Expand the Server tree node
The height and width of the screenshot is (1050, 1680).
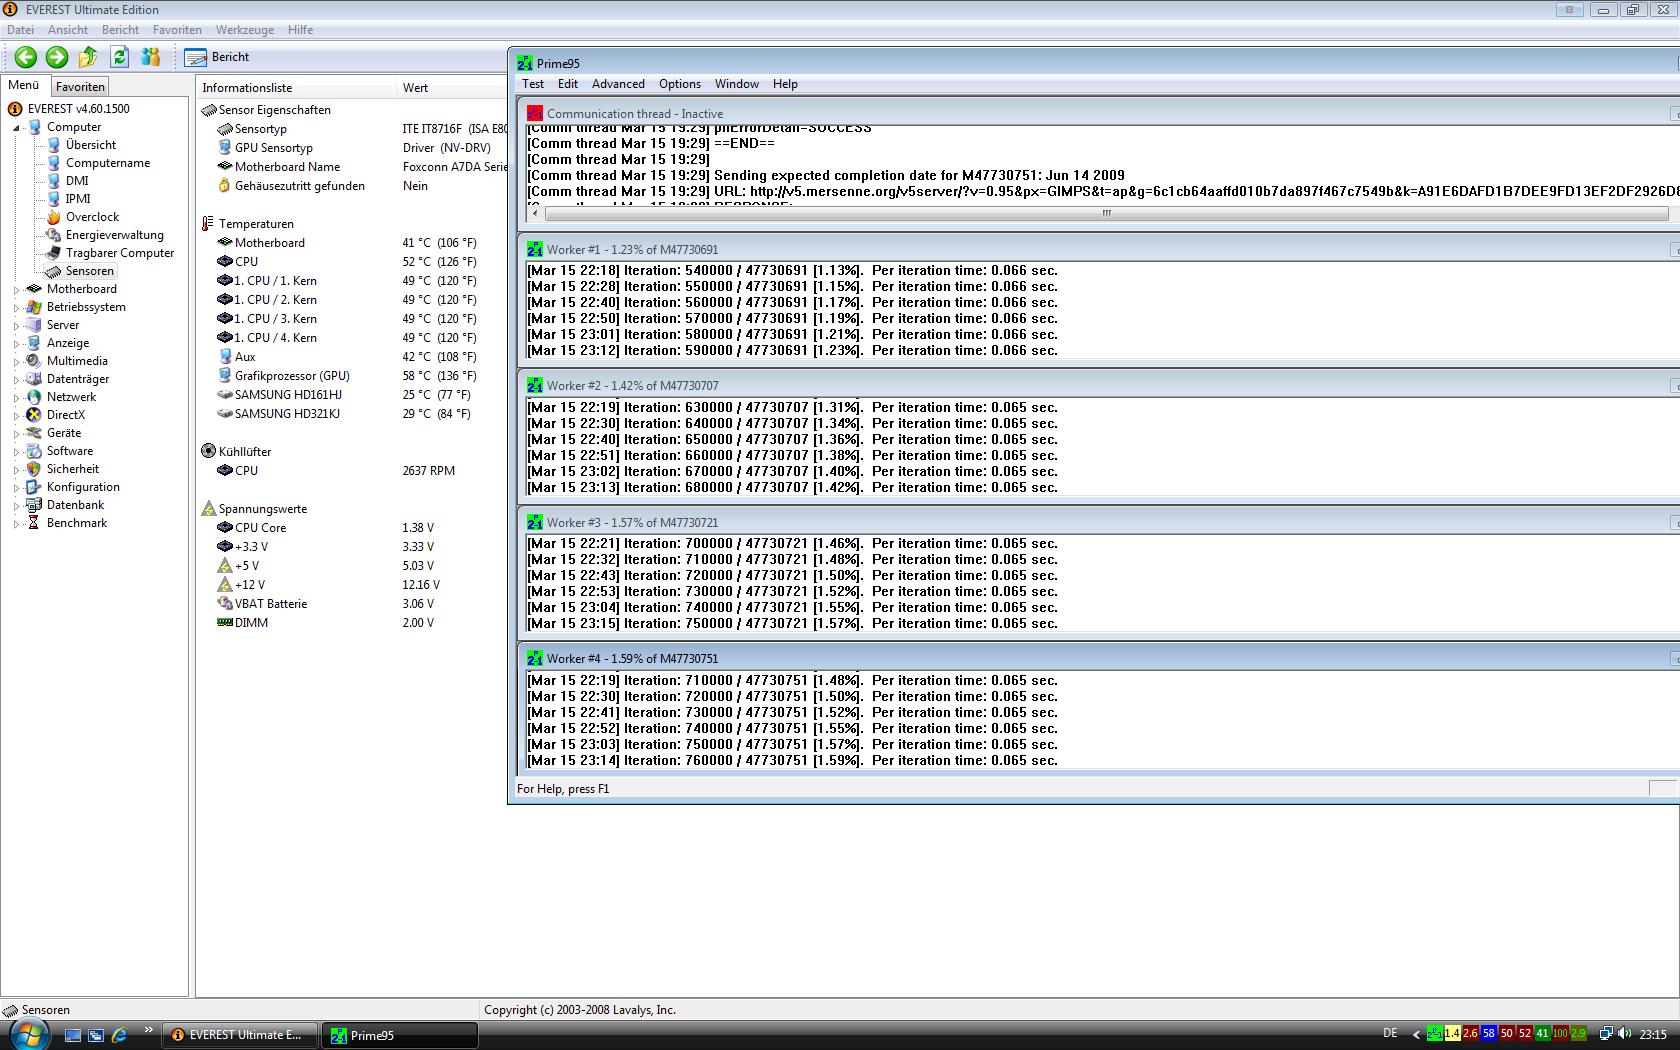pos(16,325)
